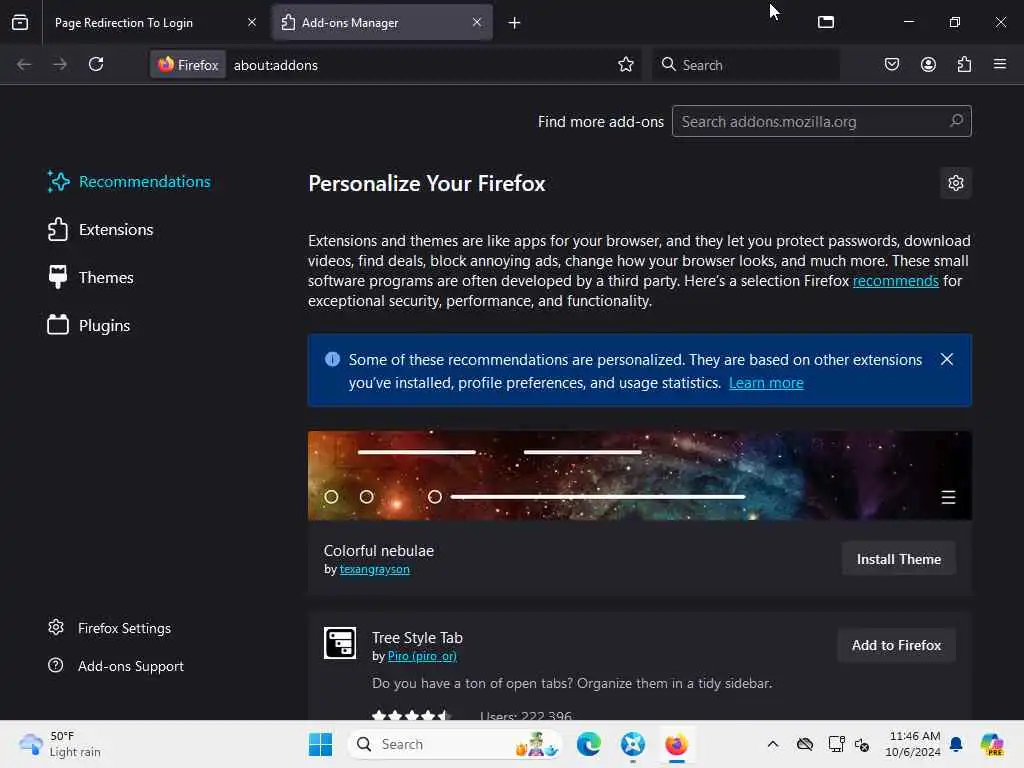
Task: Open the weather widget showing 50°F
Action: (x=60, y=744)
